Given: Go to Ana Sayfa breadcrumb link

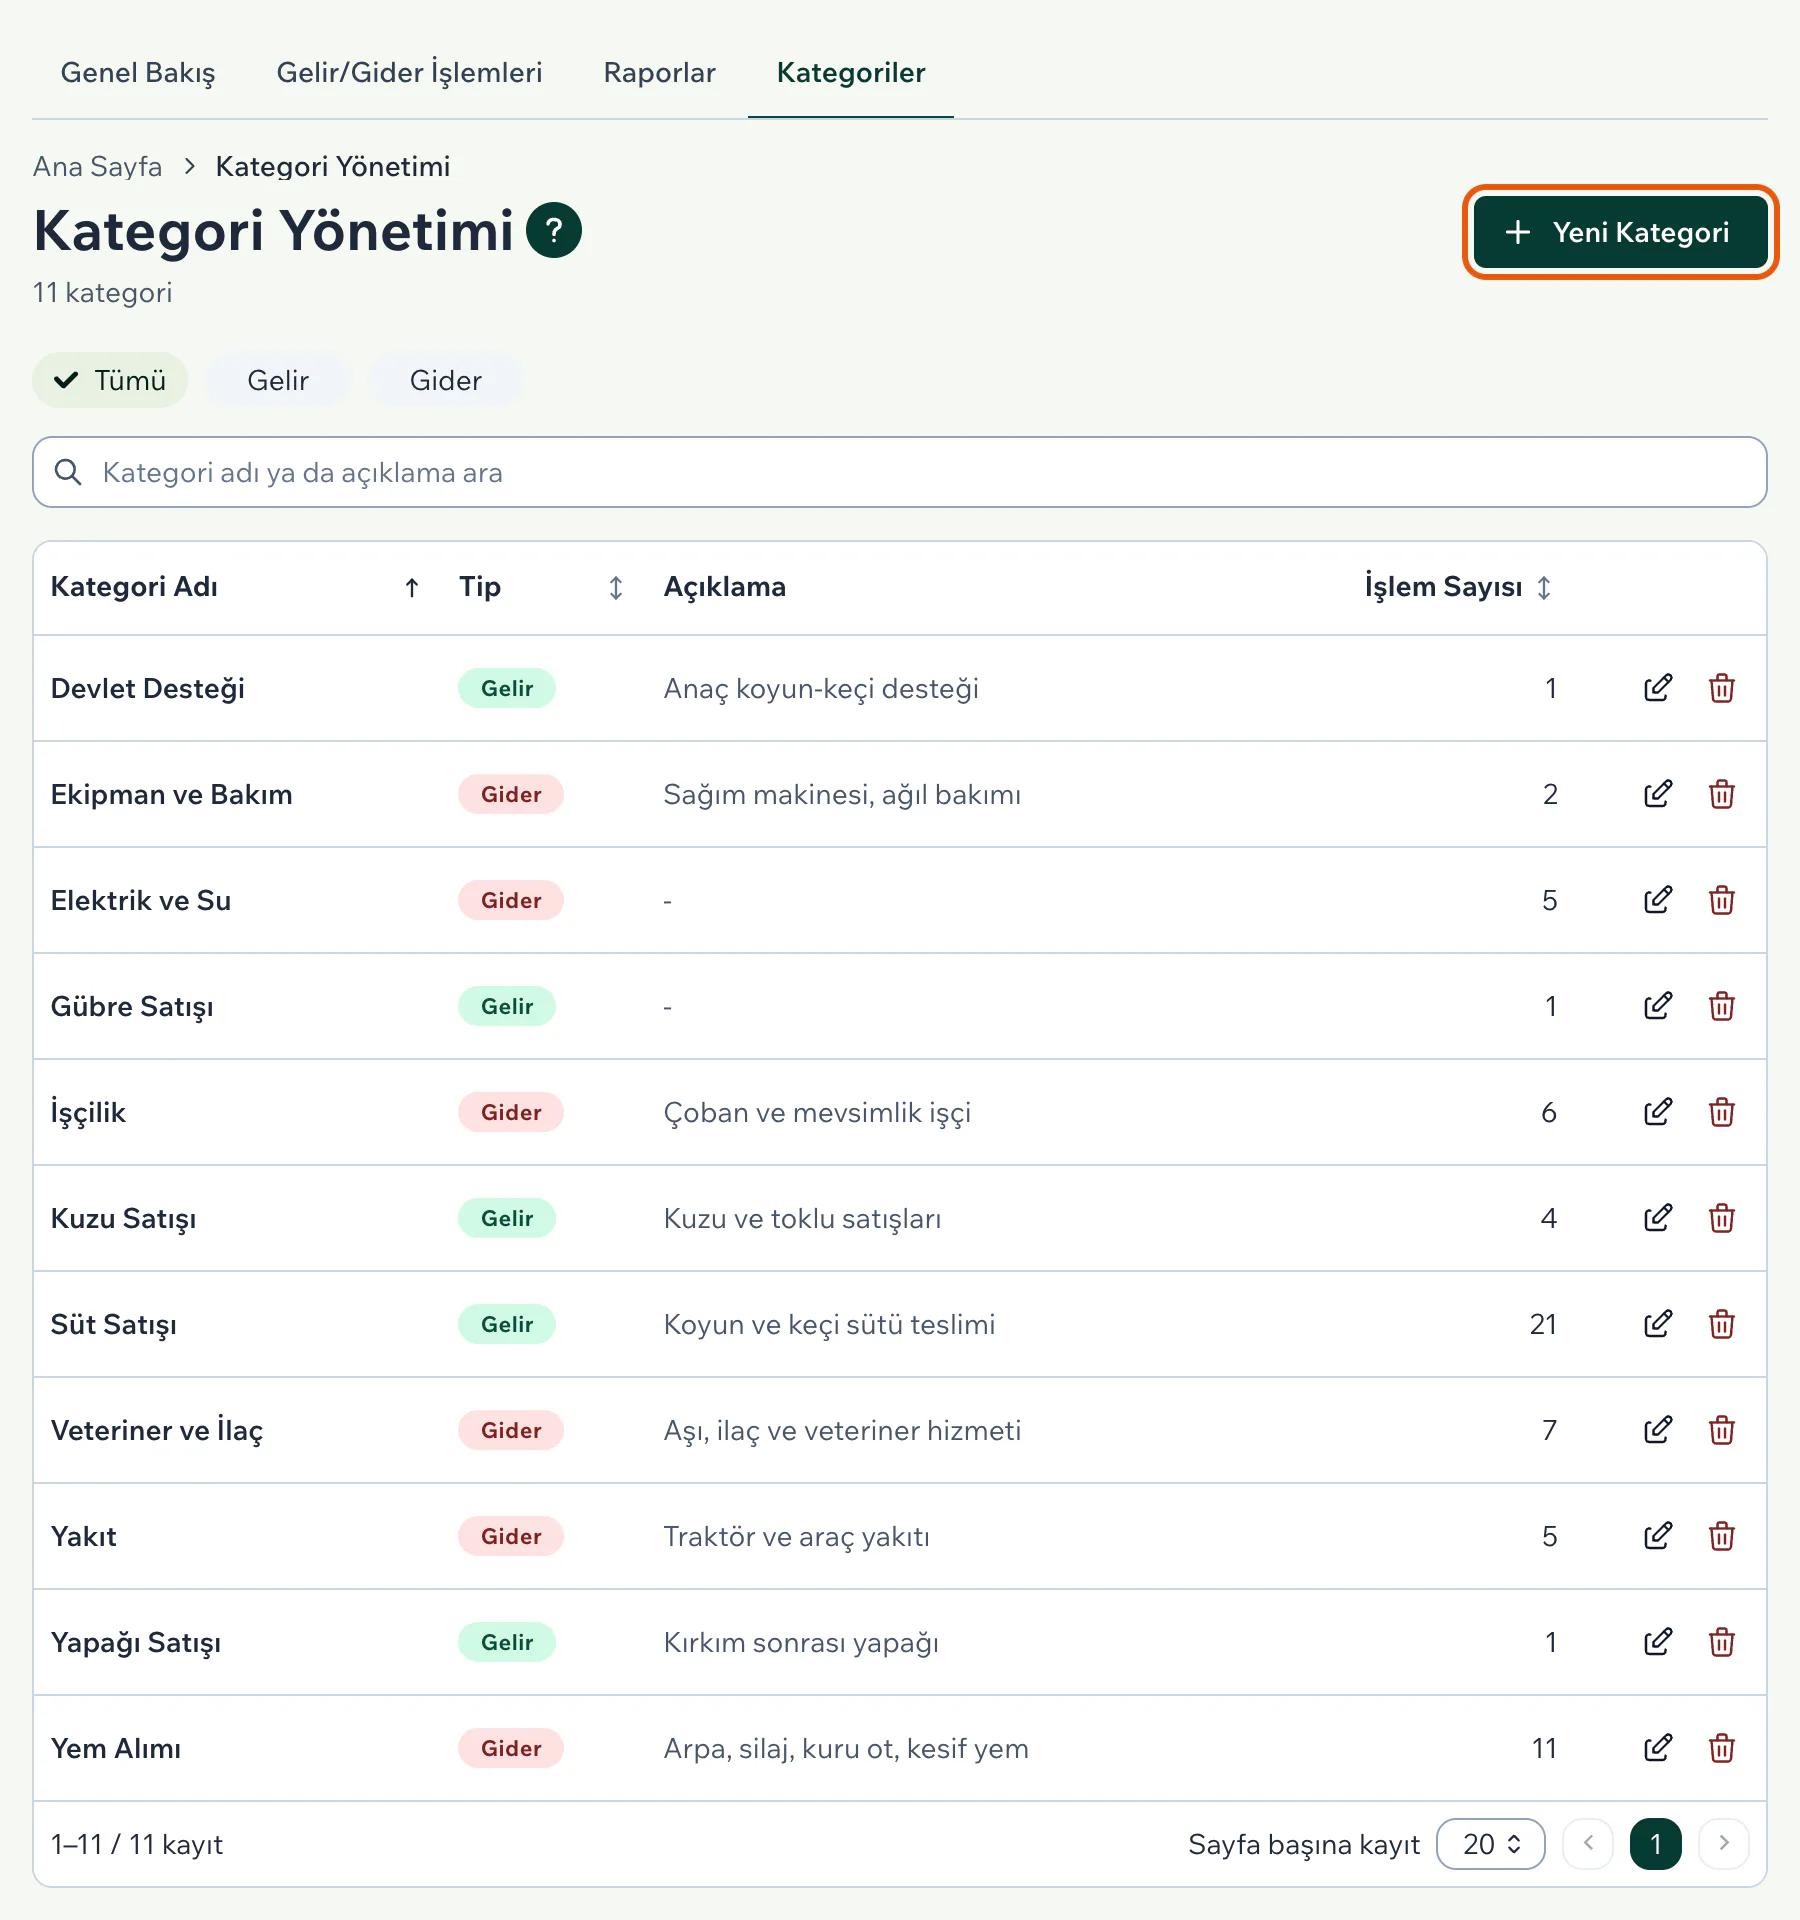Looking at the screenshot, I should click(97, 166).
